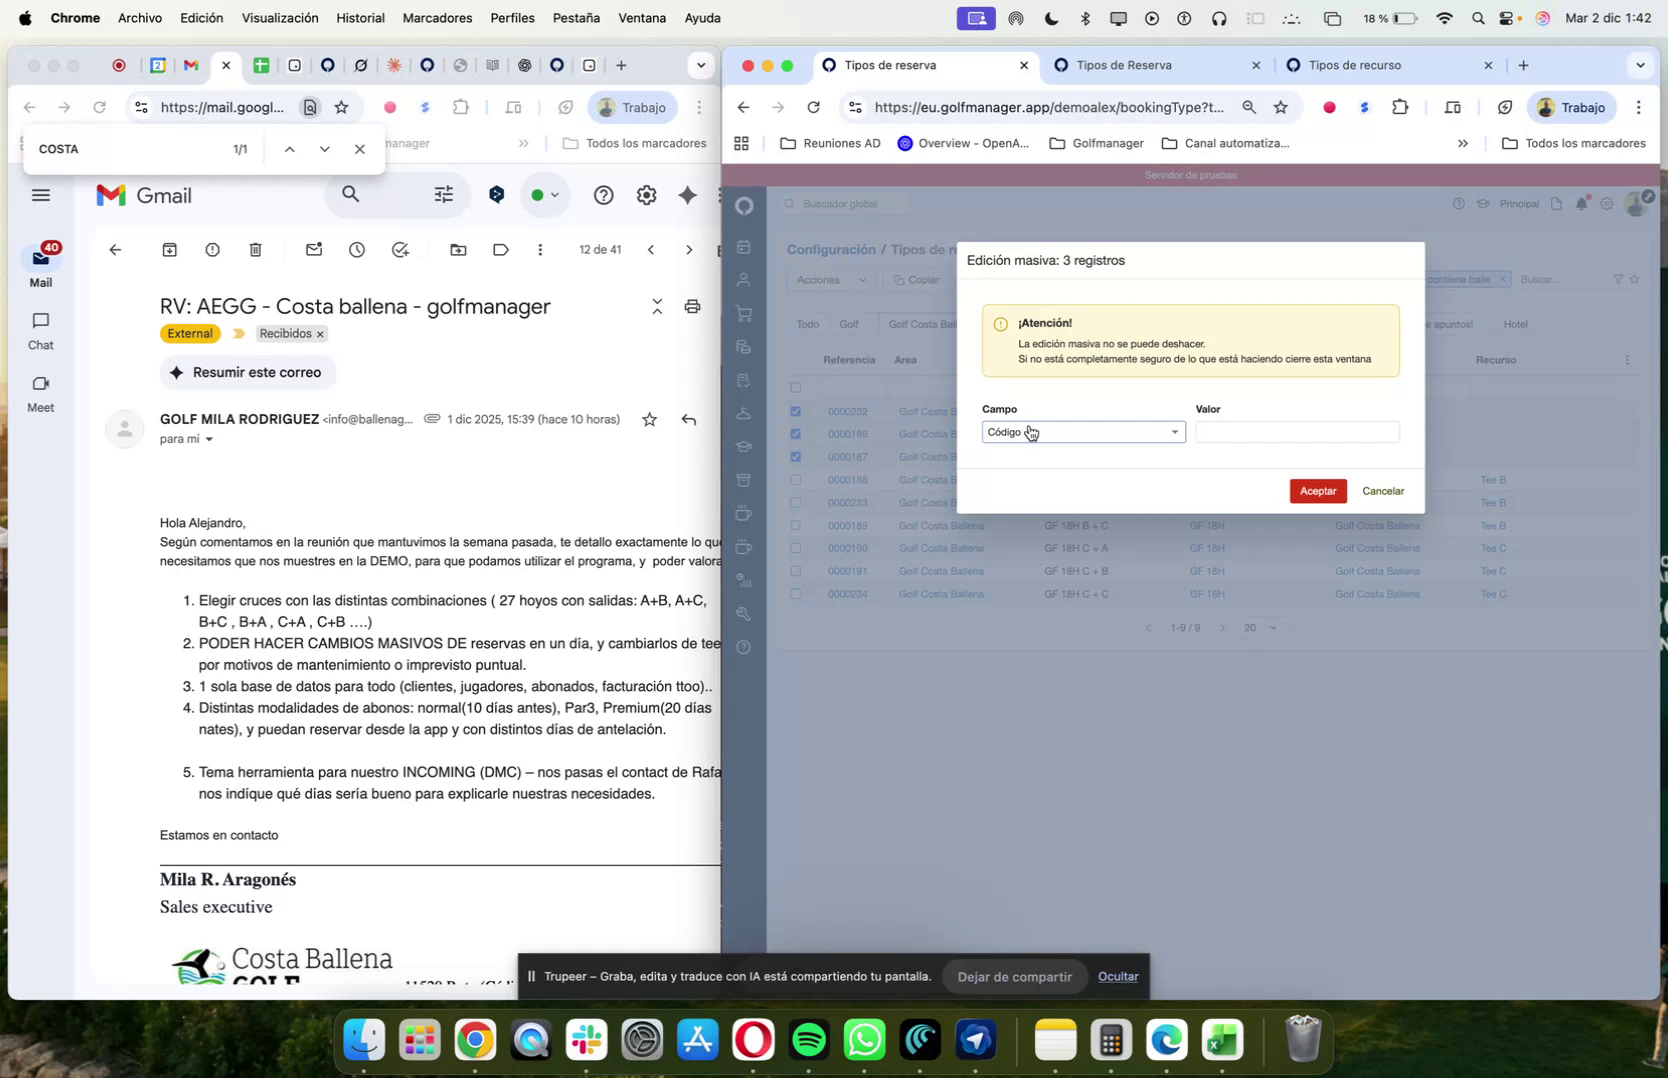
Task: Select the header checkbox to select all rows
Action: tap(796, 387)
